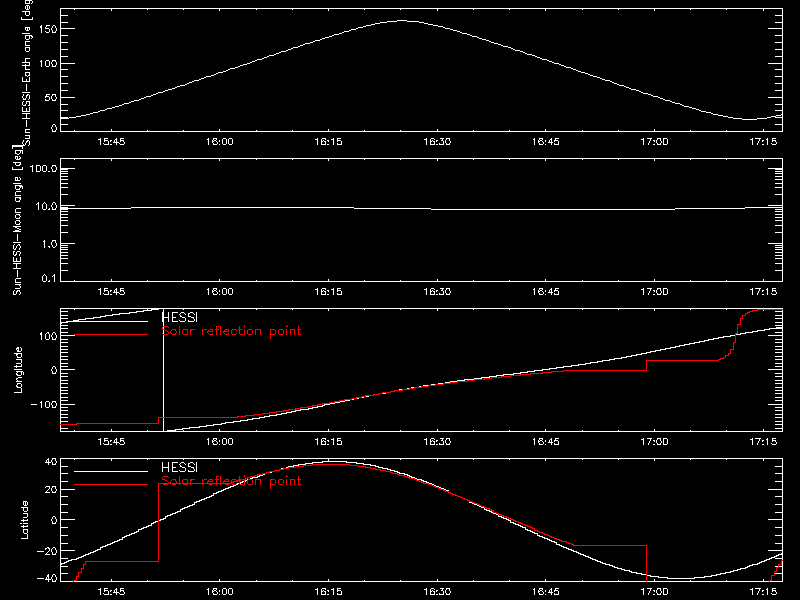Click 16:45 time label under the Latitude plot
The height and width of the screenshot is (600, 800).
(546, 591)
